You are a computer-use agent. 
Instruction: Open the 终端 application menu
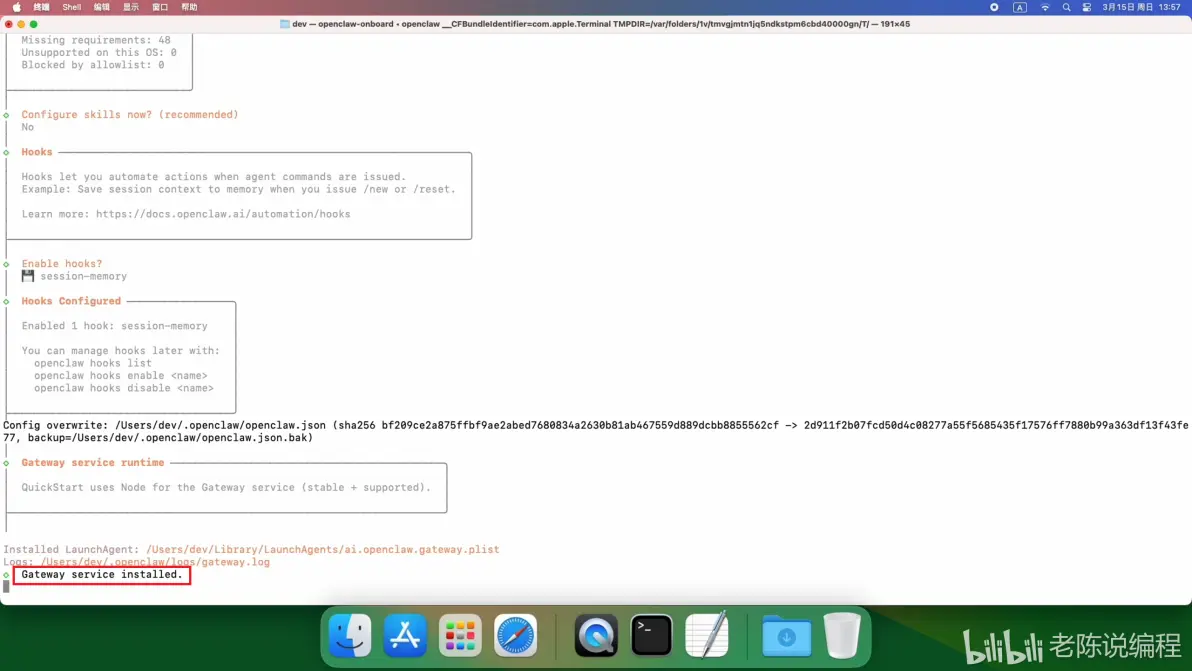(x=41, y=7)
